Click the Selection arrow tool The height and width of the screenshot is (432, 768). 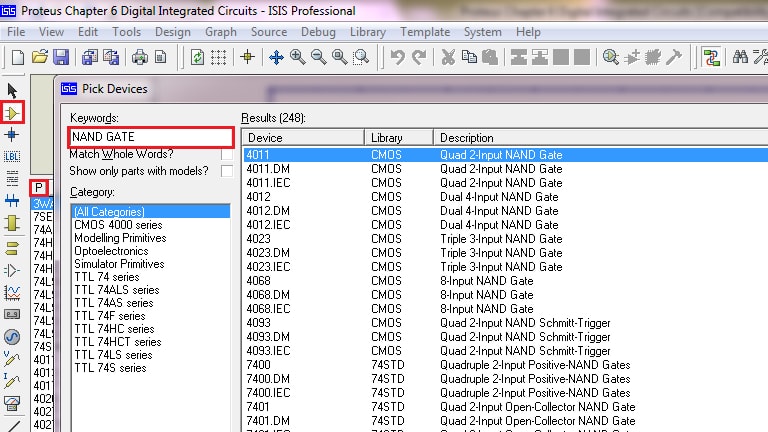click(x=13, y=91)
